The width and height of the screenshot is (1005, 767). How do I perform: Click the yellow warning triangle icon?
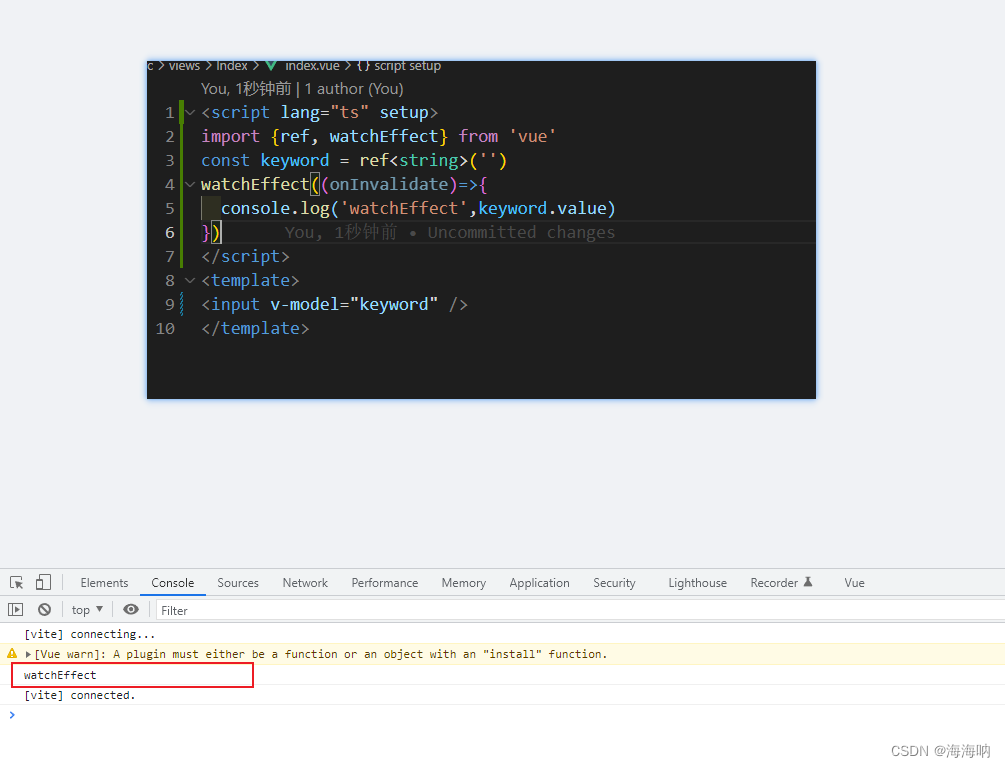click(x=12, y=654)
